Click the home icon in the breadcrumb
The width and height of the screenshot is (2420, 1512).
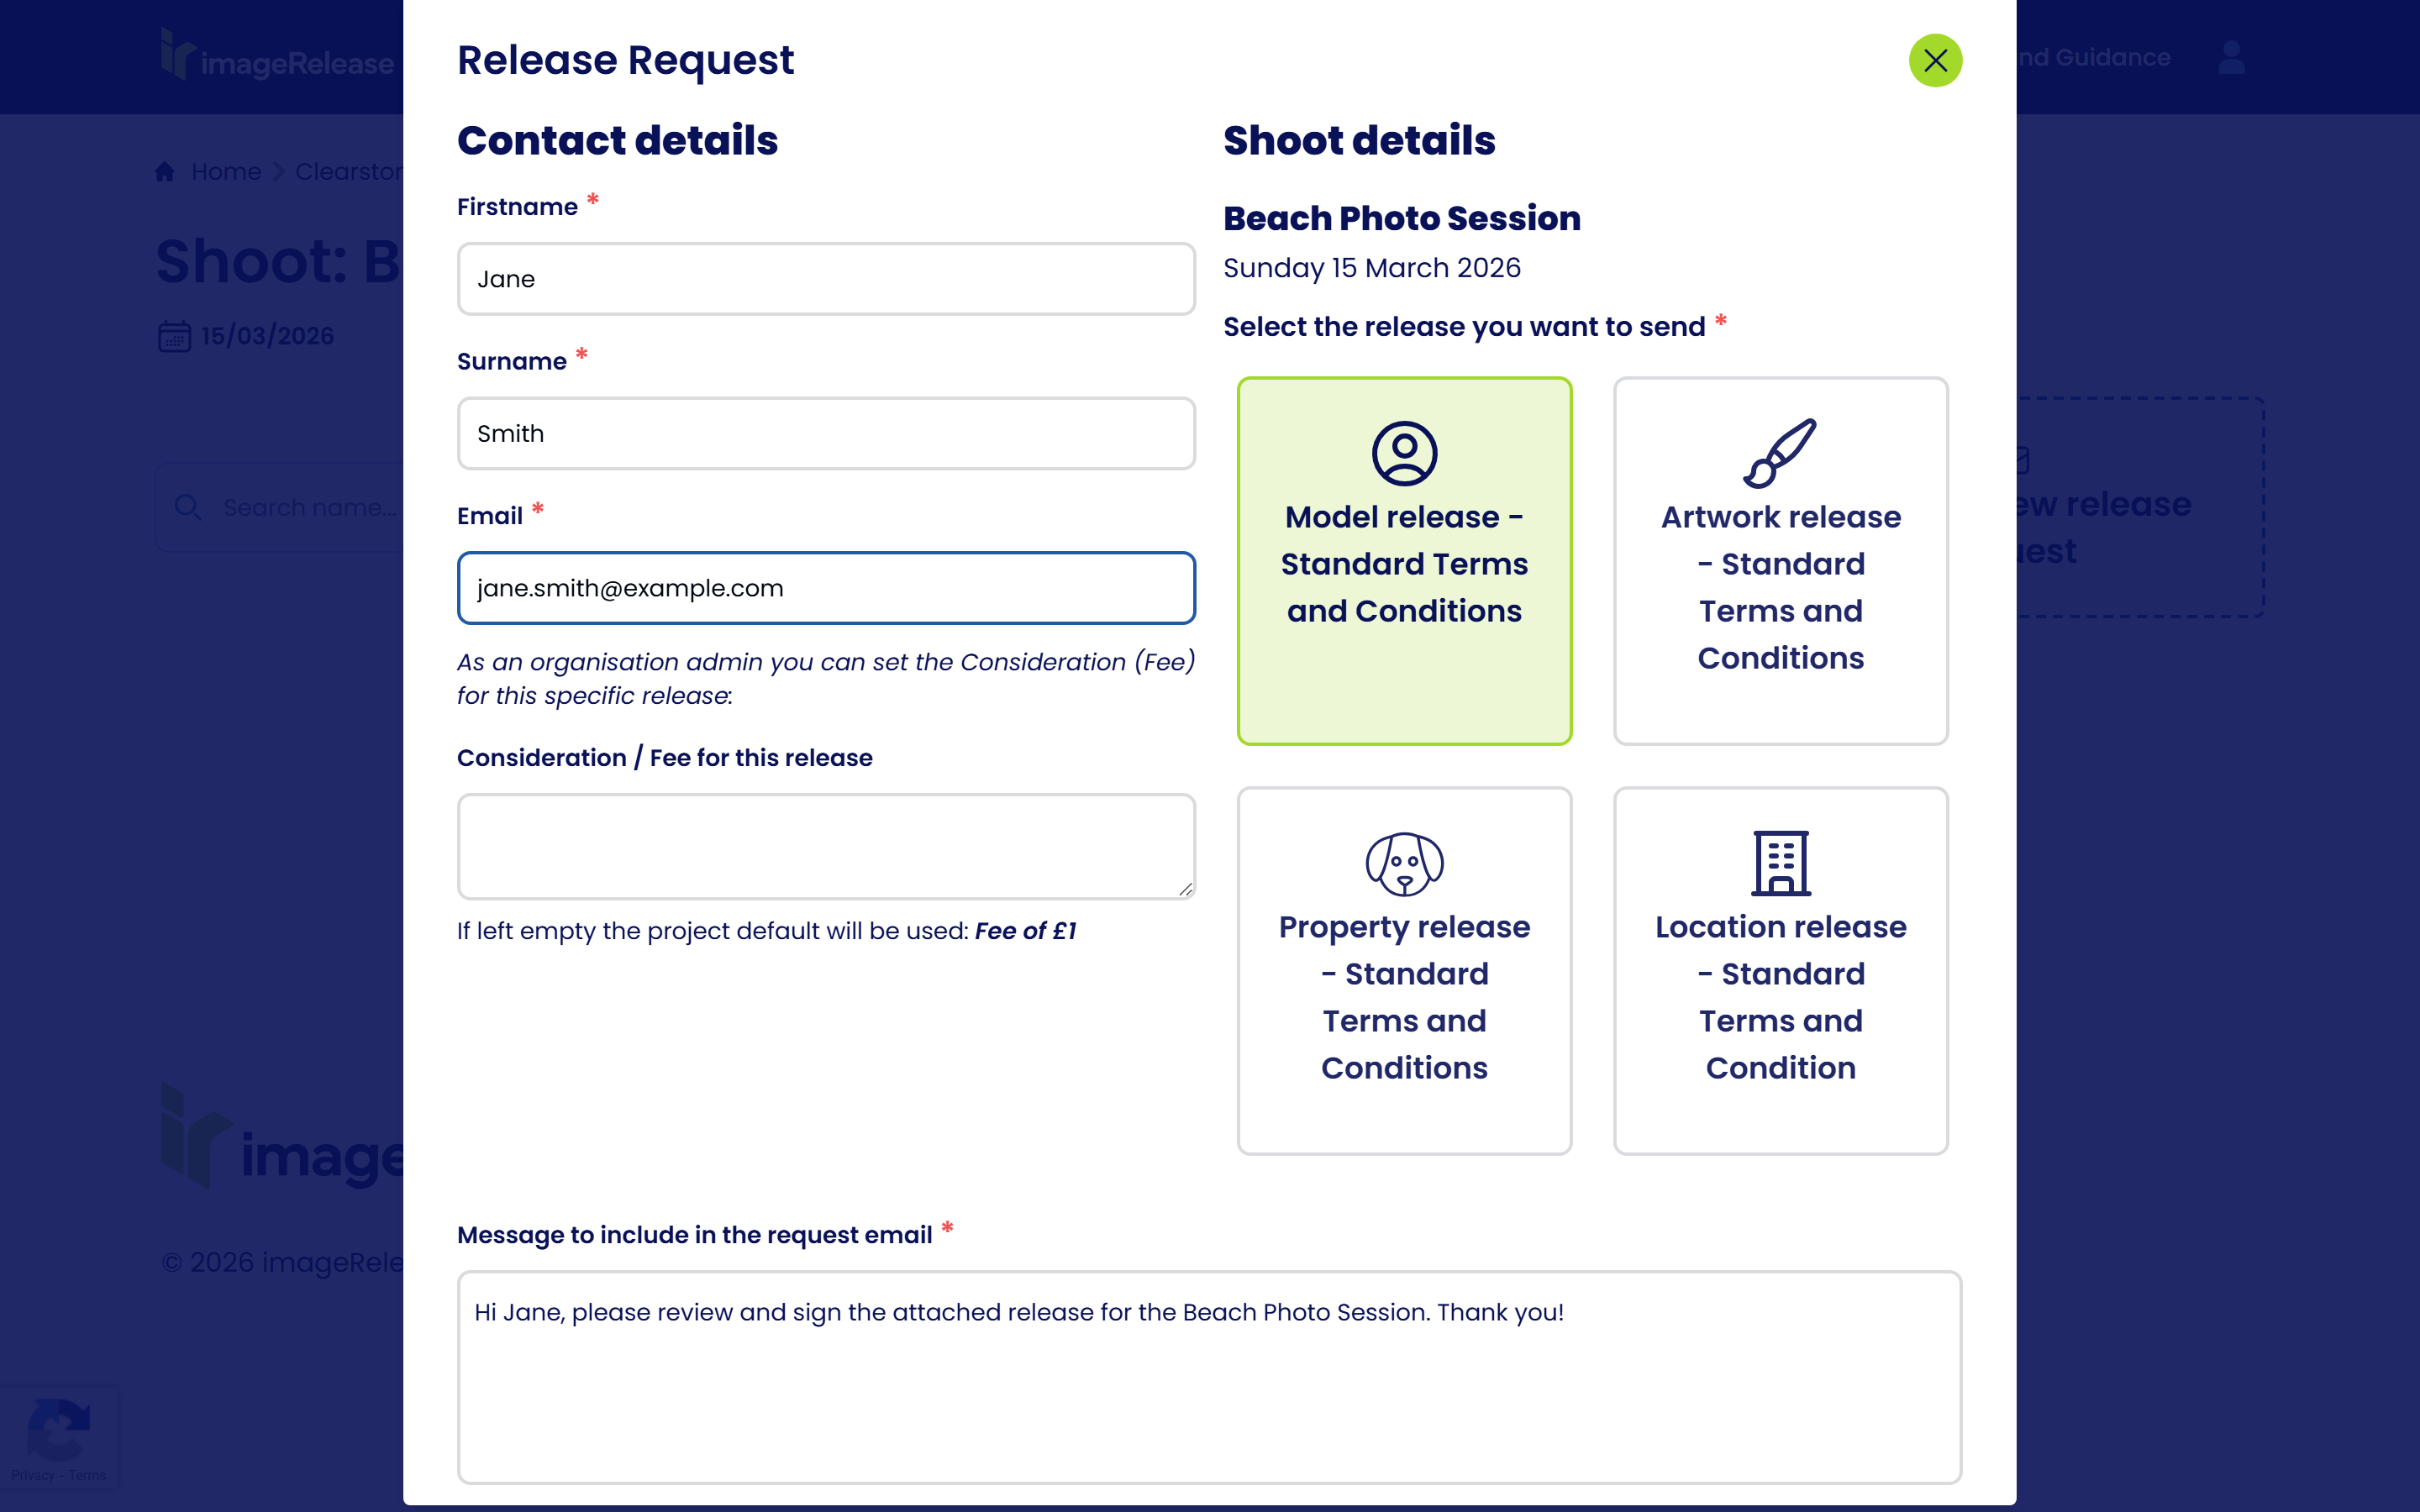(x=165, y=171)
